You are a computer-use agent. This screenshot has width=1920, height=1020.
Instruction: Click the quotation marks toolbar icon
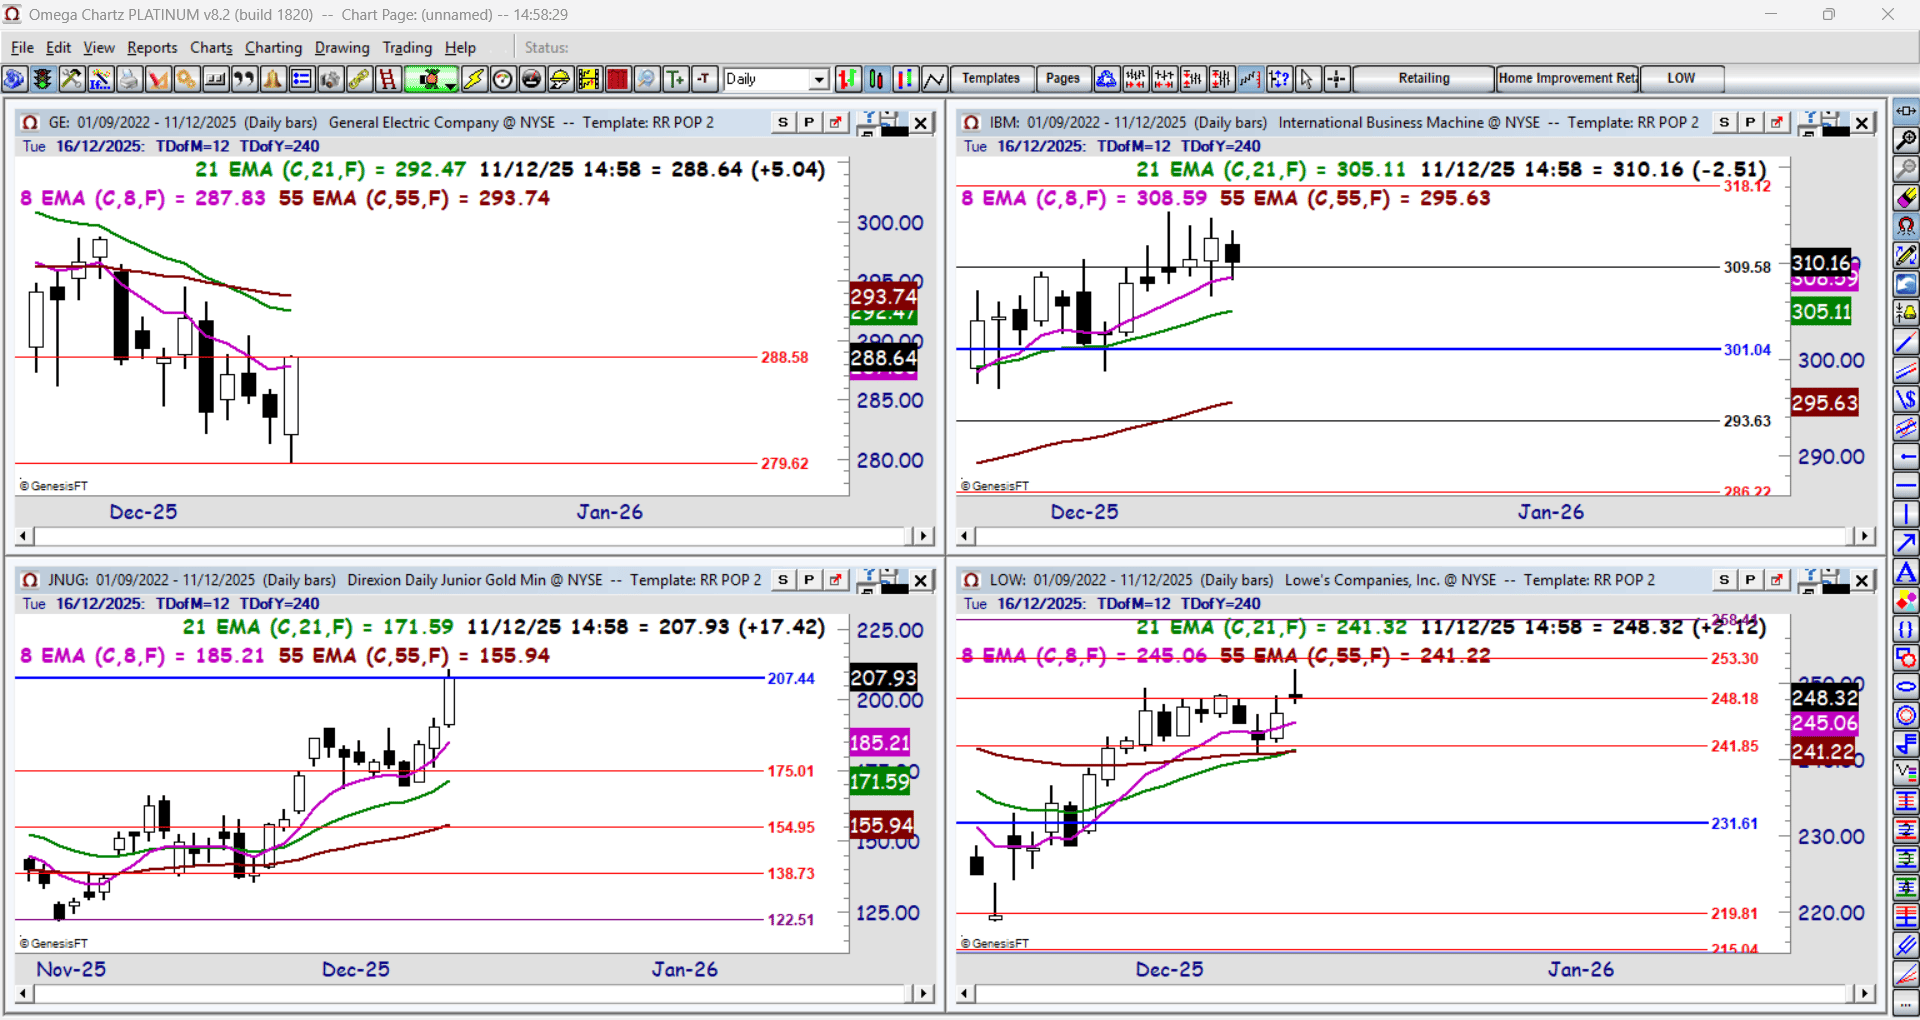(244, 79)
